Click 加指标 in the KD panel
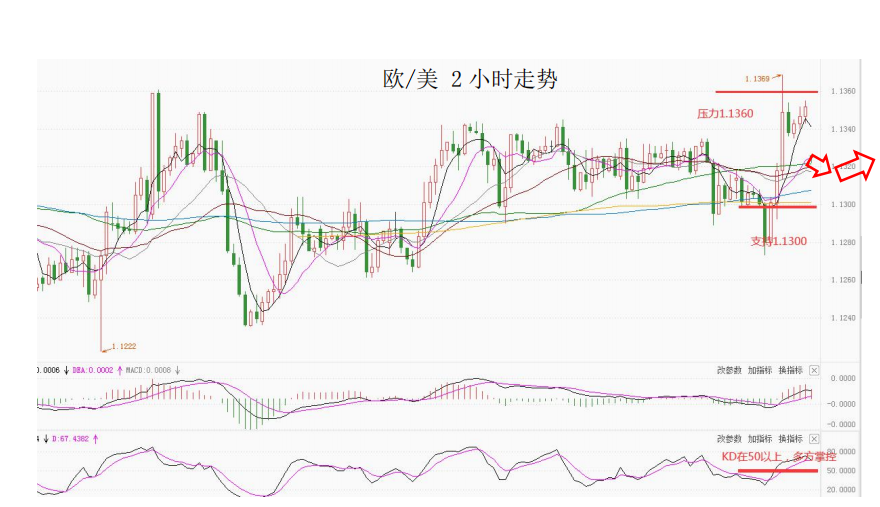The image size is (880, 507). (x=760, y=439)
